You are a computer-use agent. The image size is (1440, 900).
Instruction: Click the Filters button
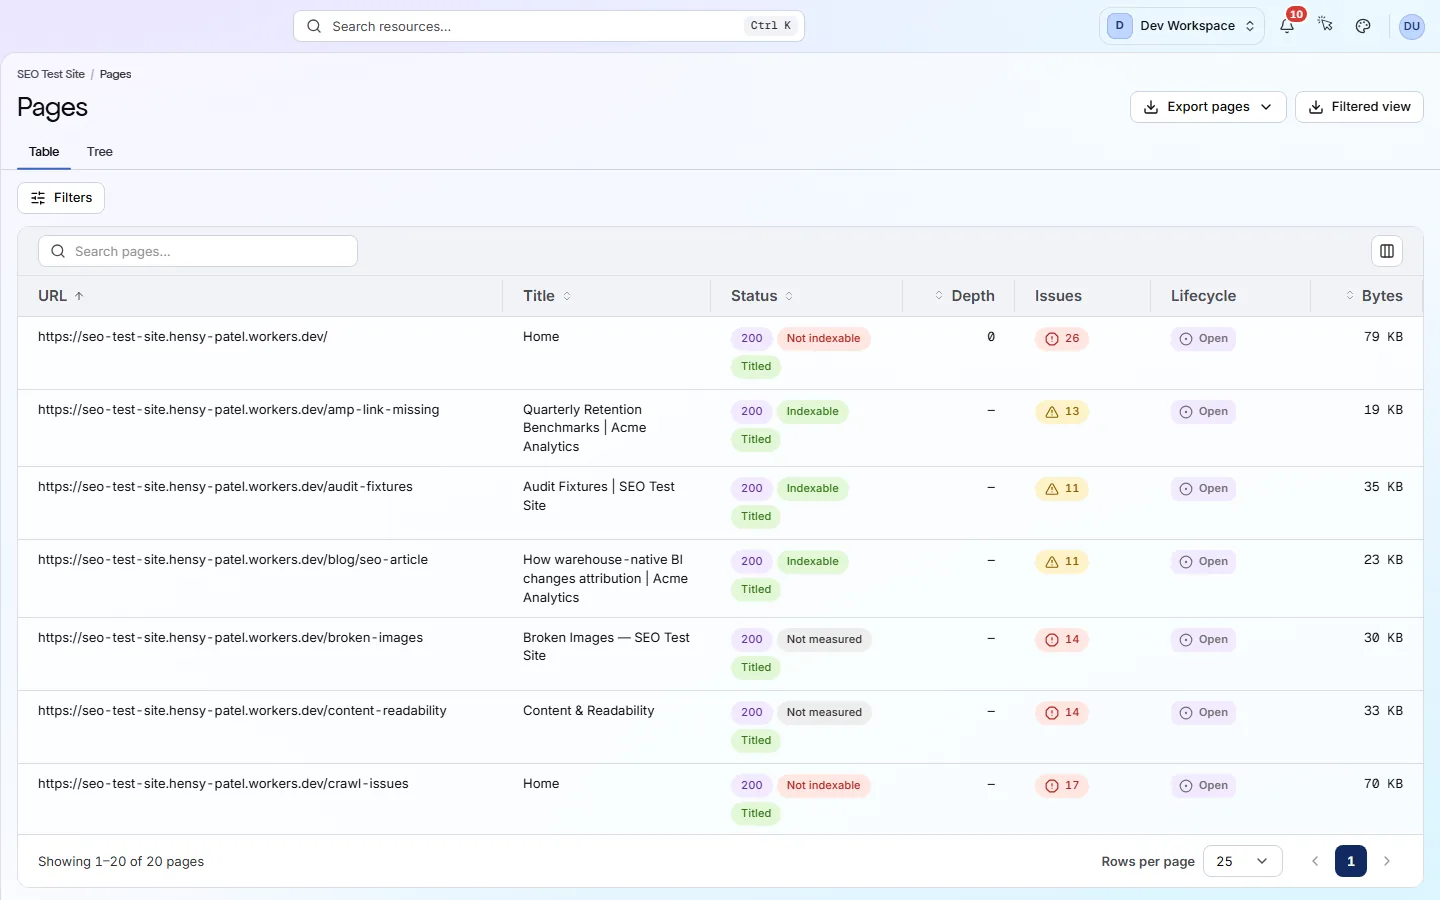(x=61, y=198)
